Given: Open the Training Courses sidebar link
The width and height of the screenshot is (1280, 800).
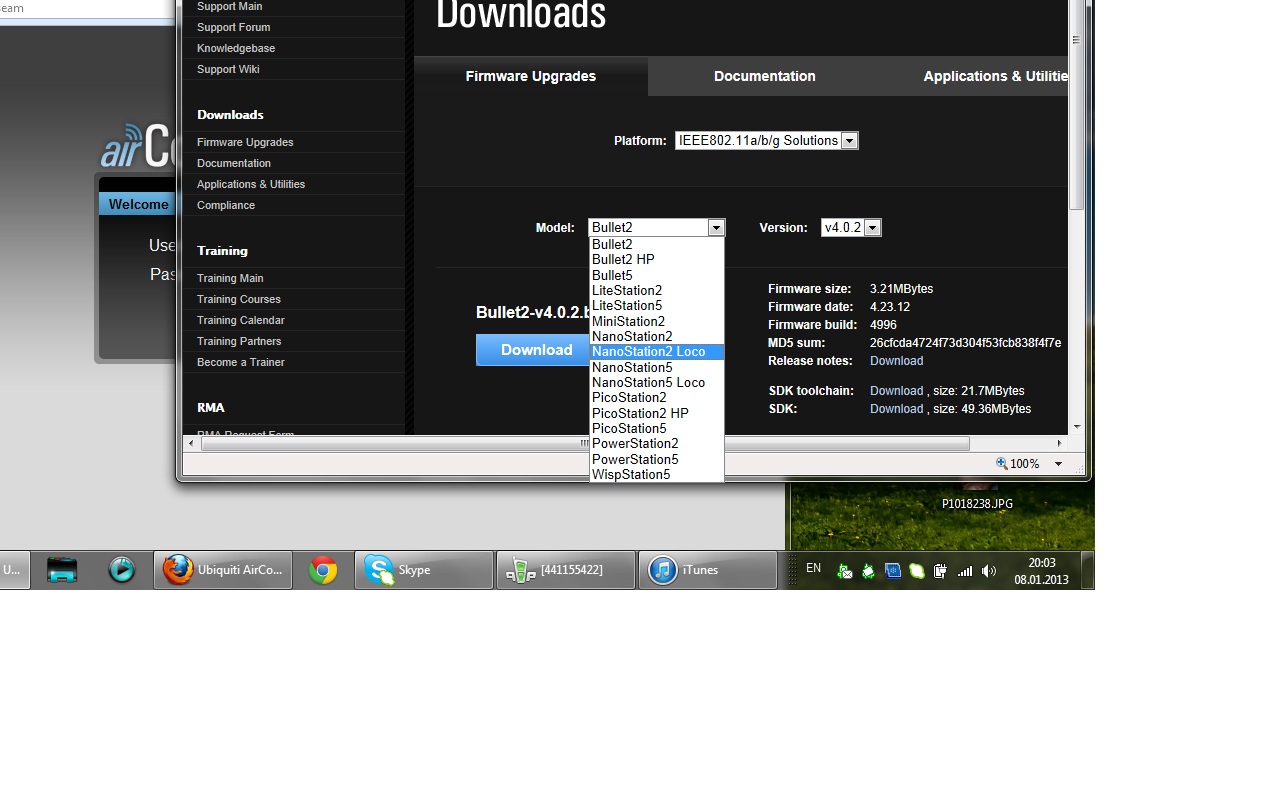Looking at the screenshot, I should [x=239, y=299].
